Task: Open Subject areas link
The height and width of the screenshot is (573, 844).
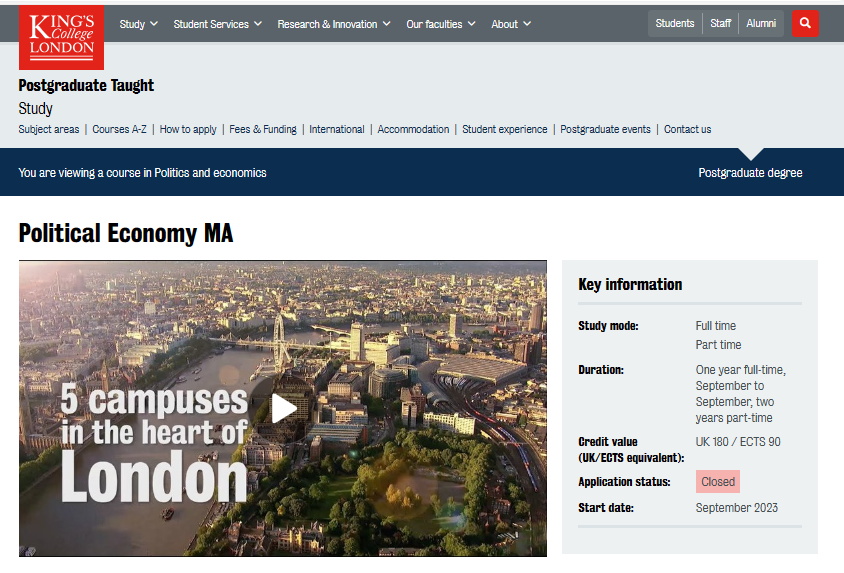Action: pos(49,129)
